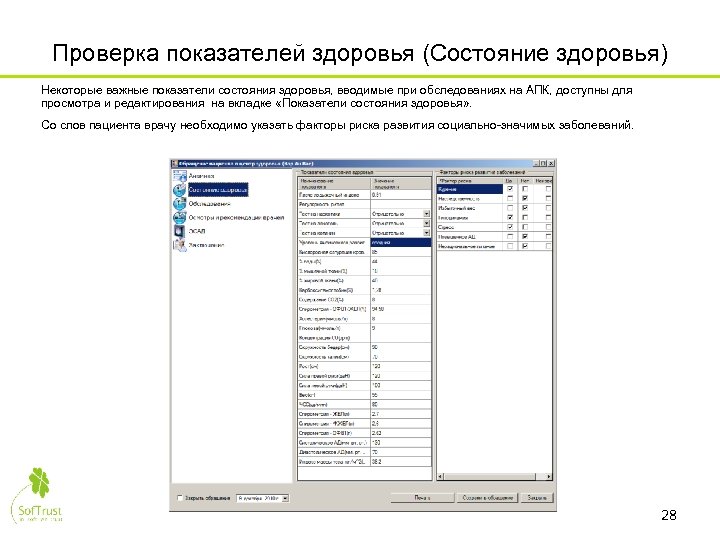Check Да for Наследственность
The width and height of the screenshot is (720, 540).
point(510,198)
